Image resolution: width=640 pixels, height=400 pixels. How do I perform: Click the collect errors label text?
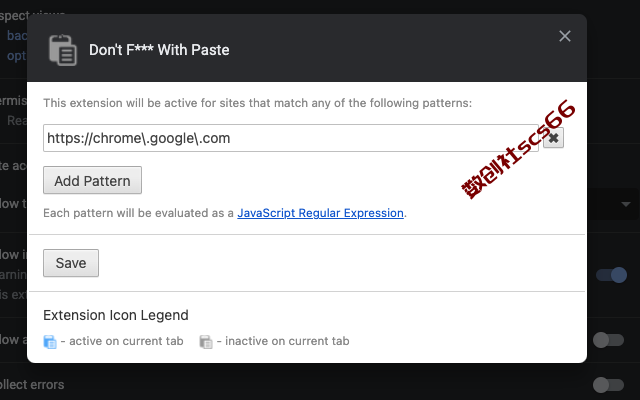click(x=32, y=384)
